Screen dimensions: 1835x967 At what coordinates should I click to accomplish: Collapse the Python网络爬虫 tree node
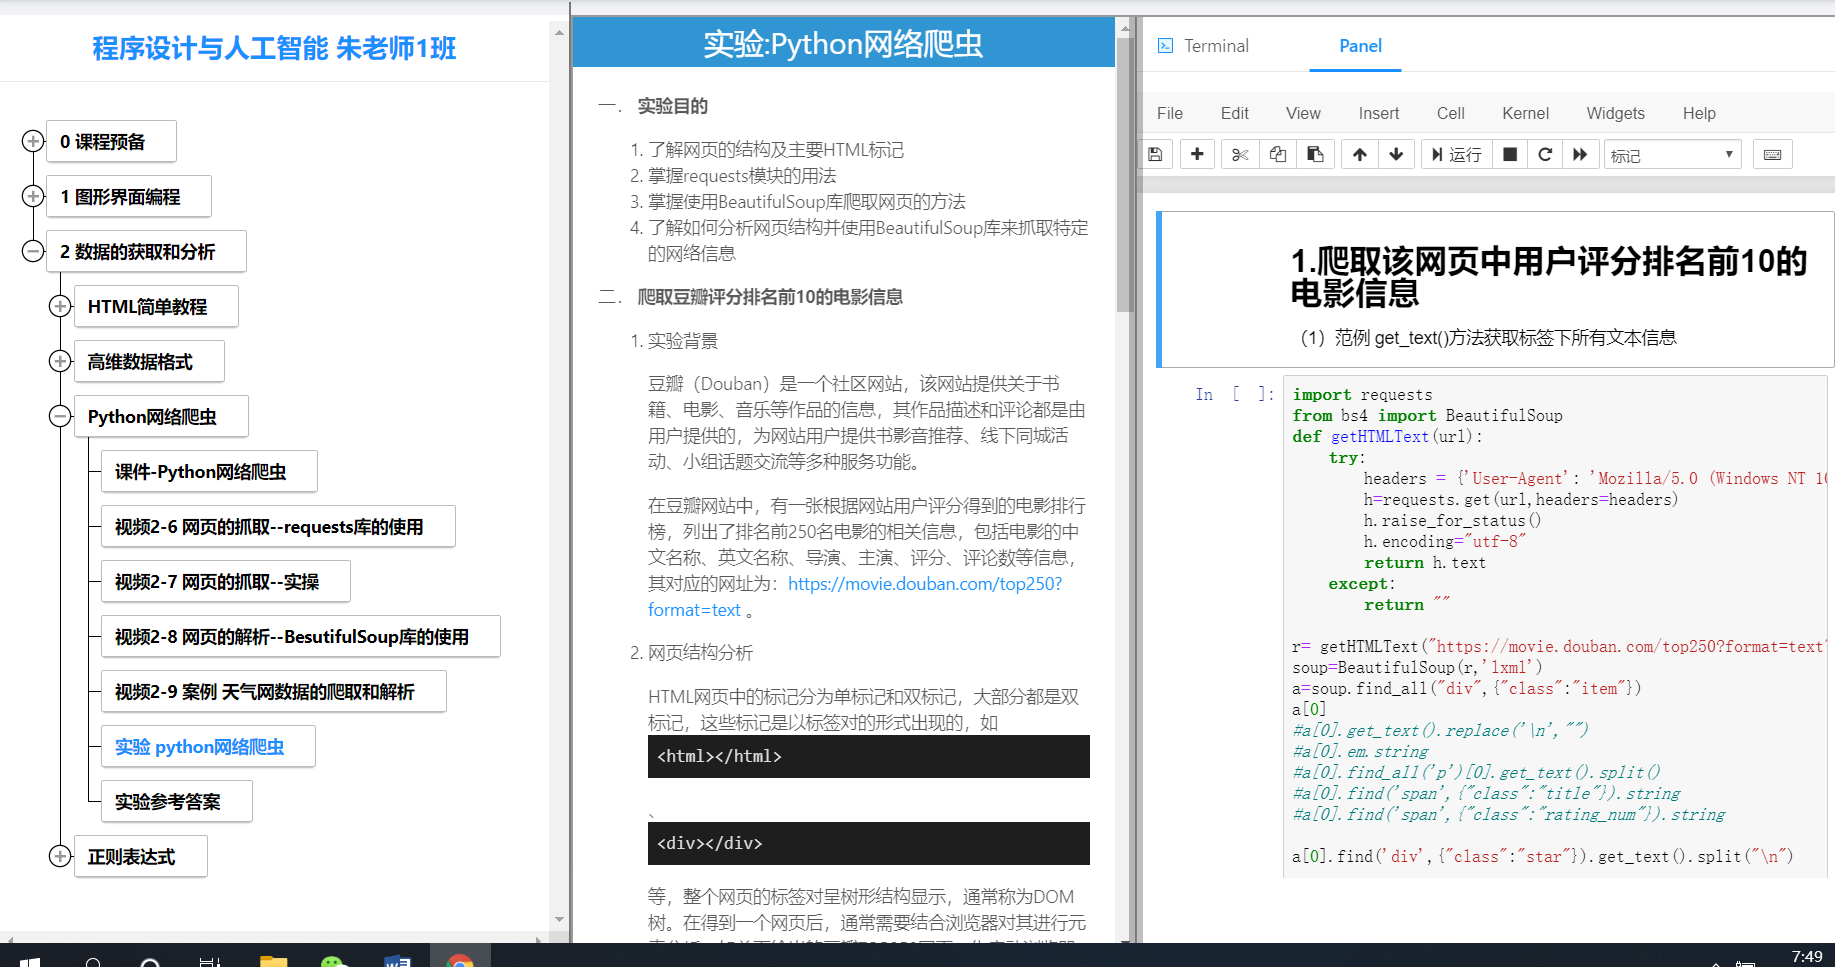coord(60,416)
